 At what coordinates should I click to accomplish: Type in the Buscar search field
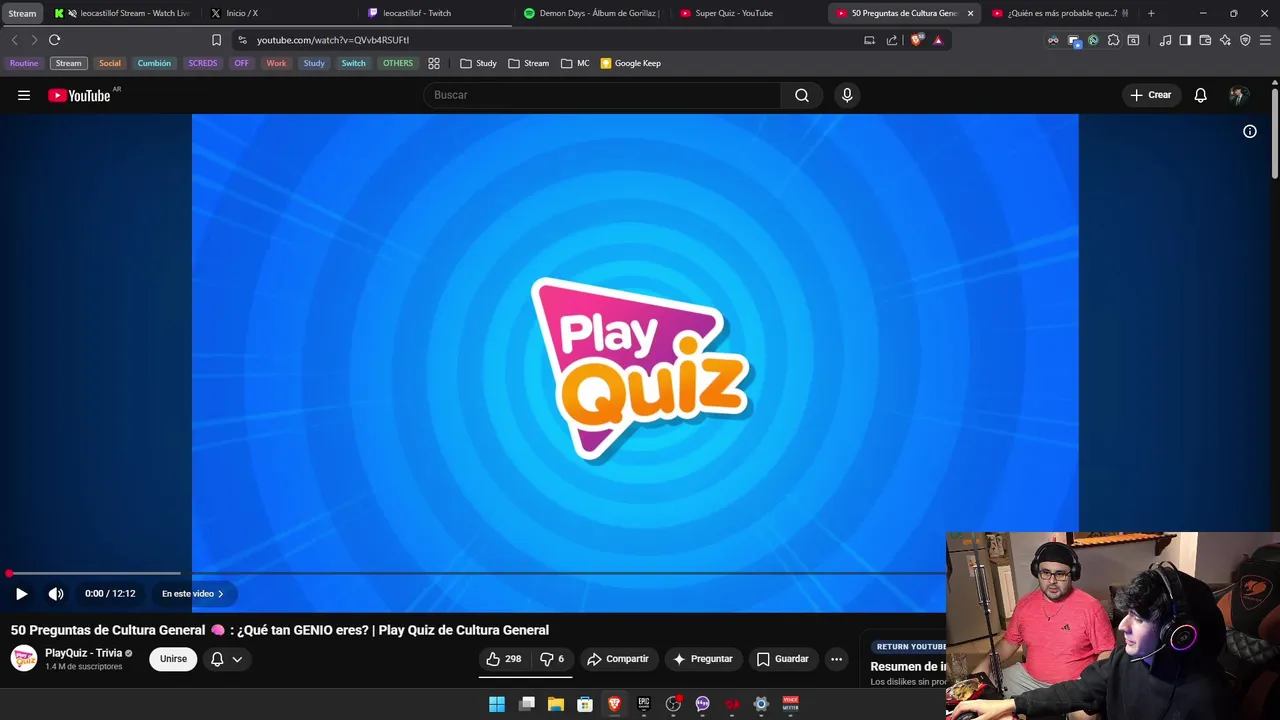(603, 95)
